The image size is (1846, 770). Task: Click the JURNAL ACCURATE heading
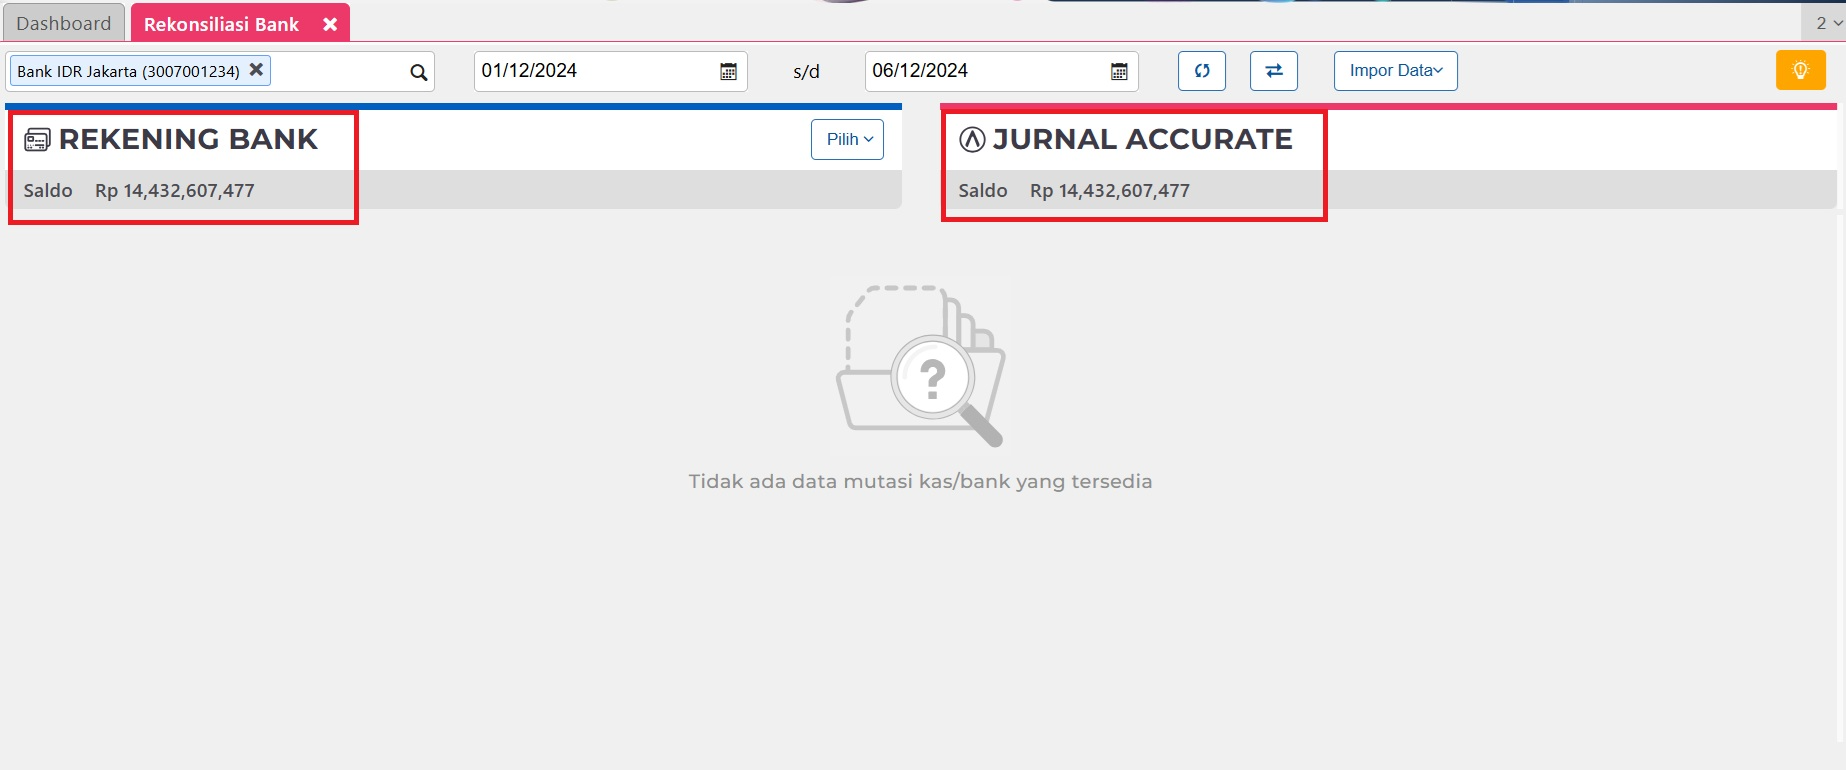(1142, 139)
